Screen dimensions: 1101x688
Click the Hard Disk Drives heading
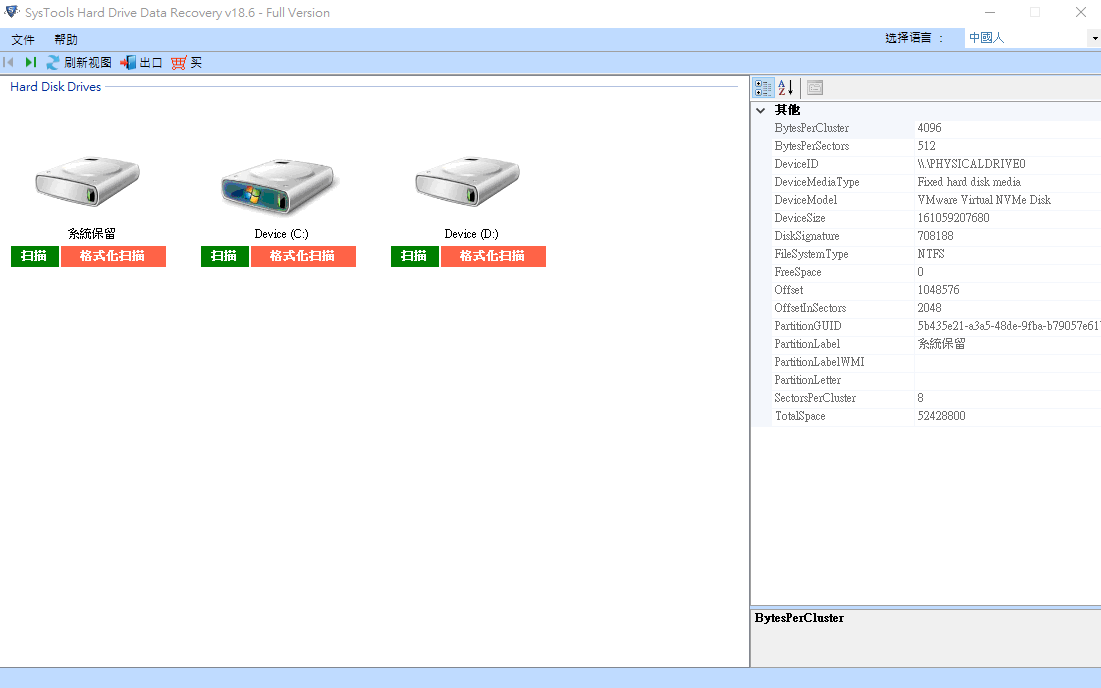[x=55, y=87]
